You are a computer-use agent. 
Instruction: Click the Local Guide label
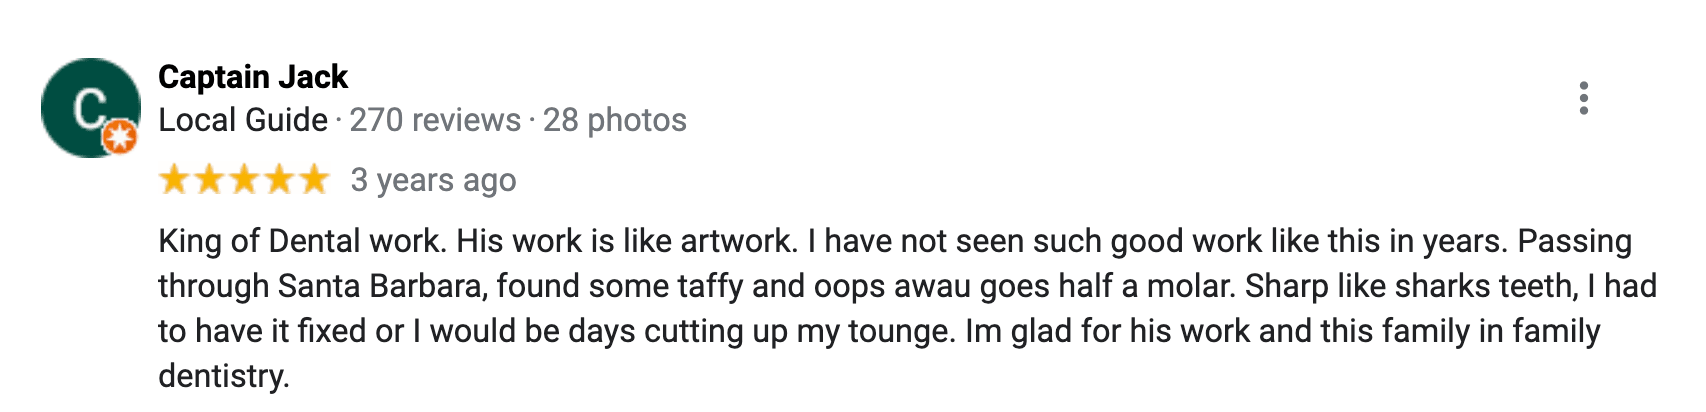click(243, 121)
